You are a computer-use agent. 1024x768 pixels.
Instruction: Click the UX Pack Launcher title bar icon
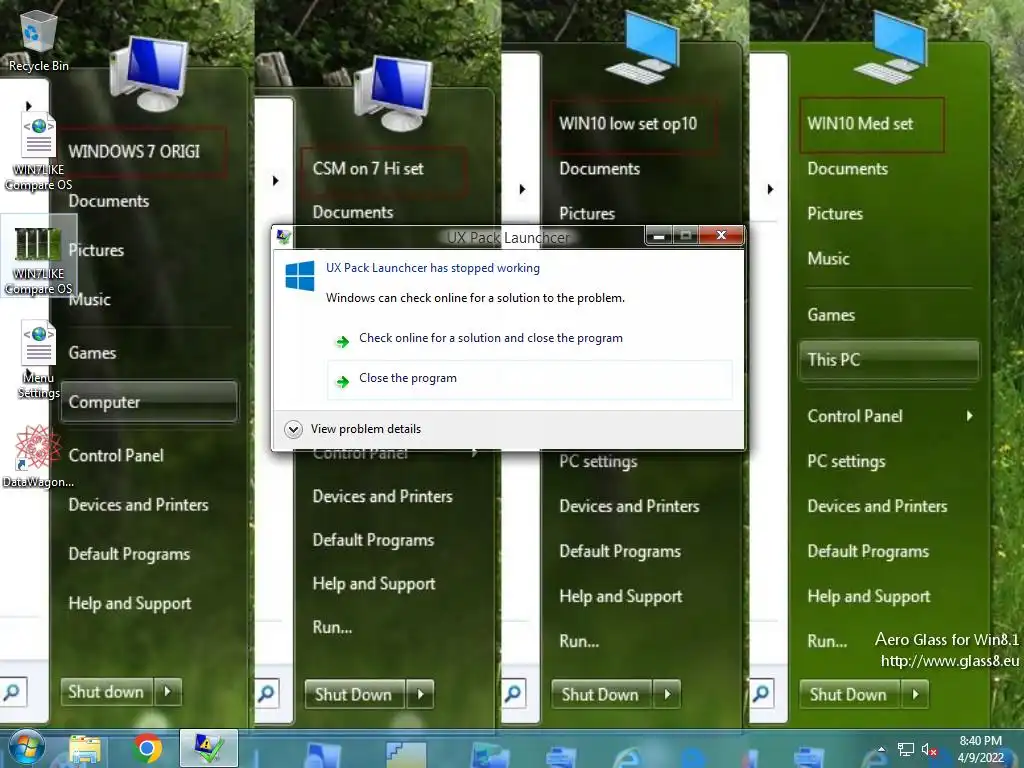click(283, 237)
